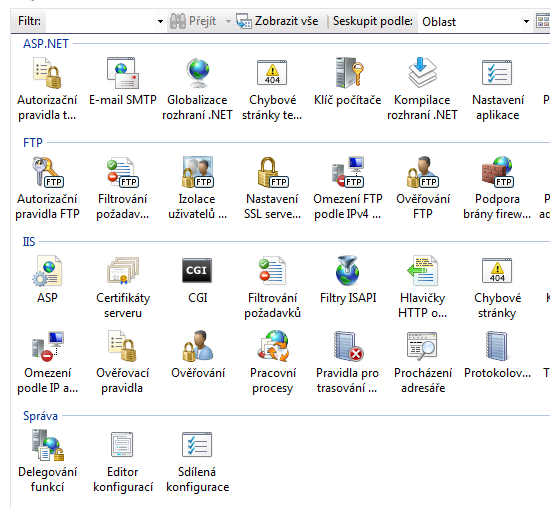The width and height of the screenshot is (550, 509).
Task: Collapse the Správa group header
Action: tap(40, 416)
